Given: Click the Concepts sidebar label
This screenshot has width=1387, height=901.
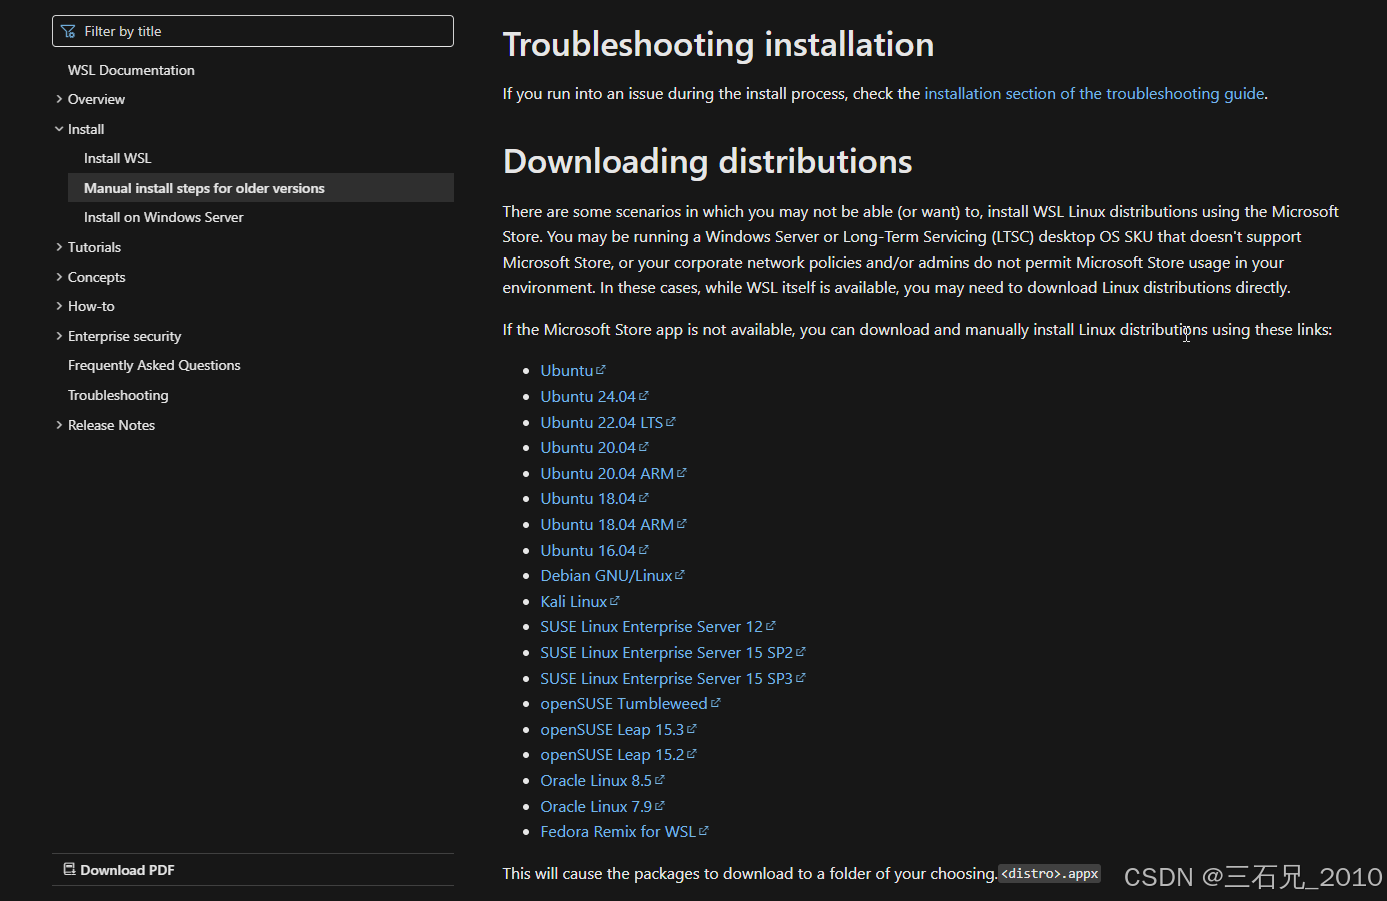Looking at the screenshot, I should tap(96, 277).
